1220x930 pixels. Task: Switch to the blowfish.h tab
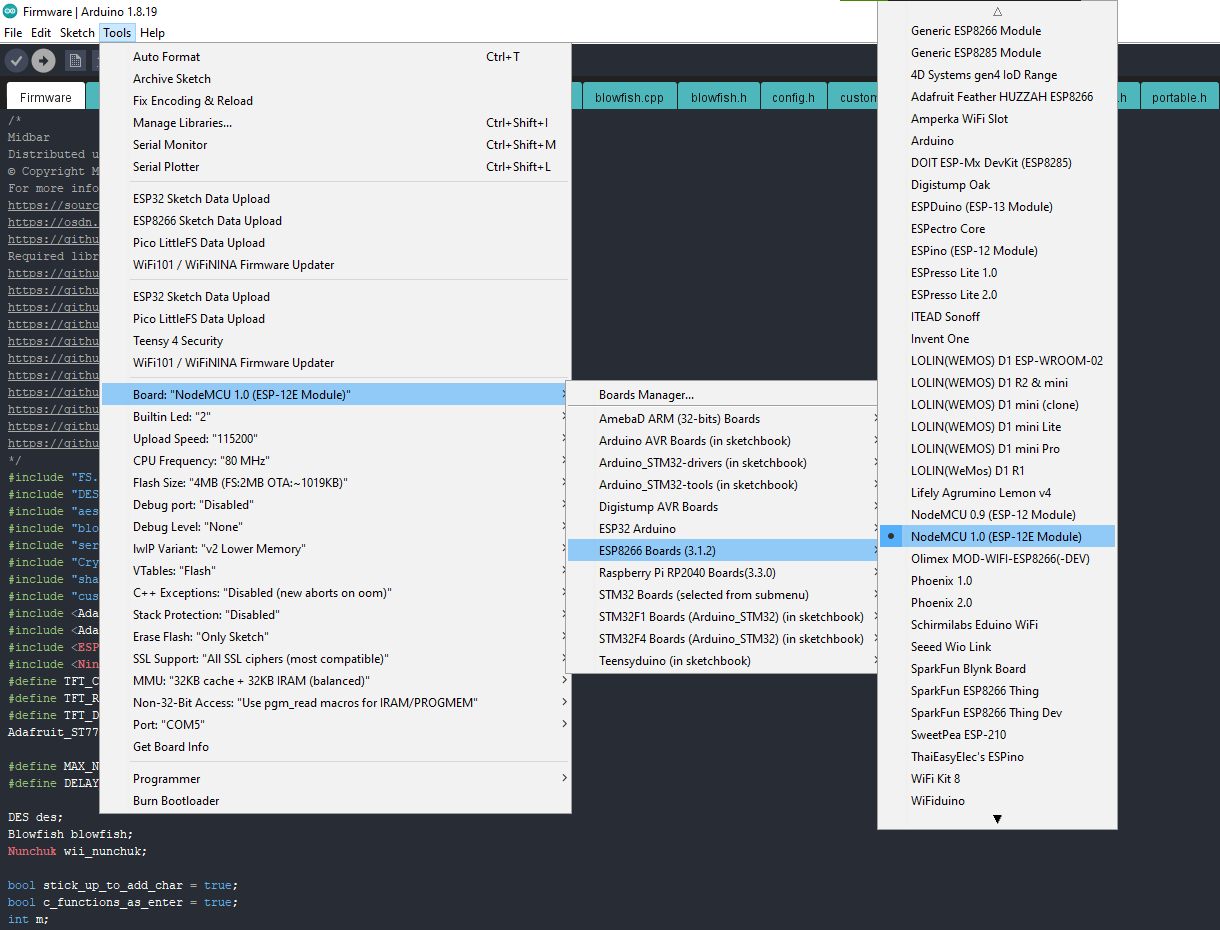(x=719, y=97)
